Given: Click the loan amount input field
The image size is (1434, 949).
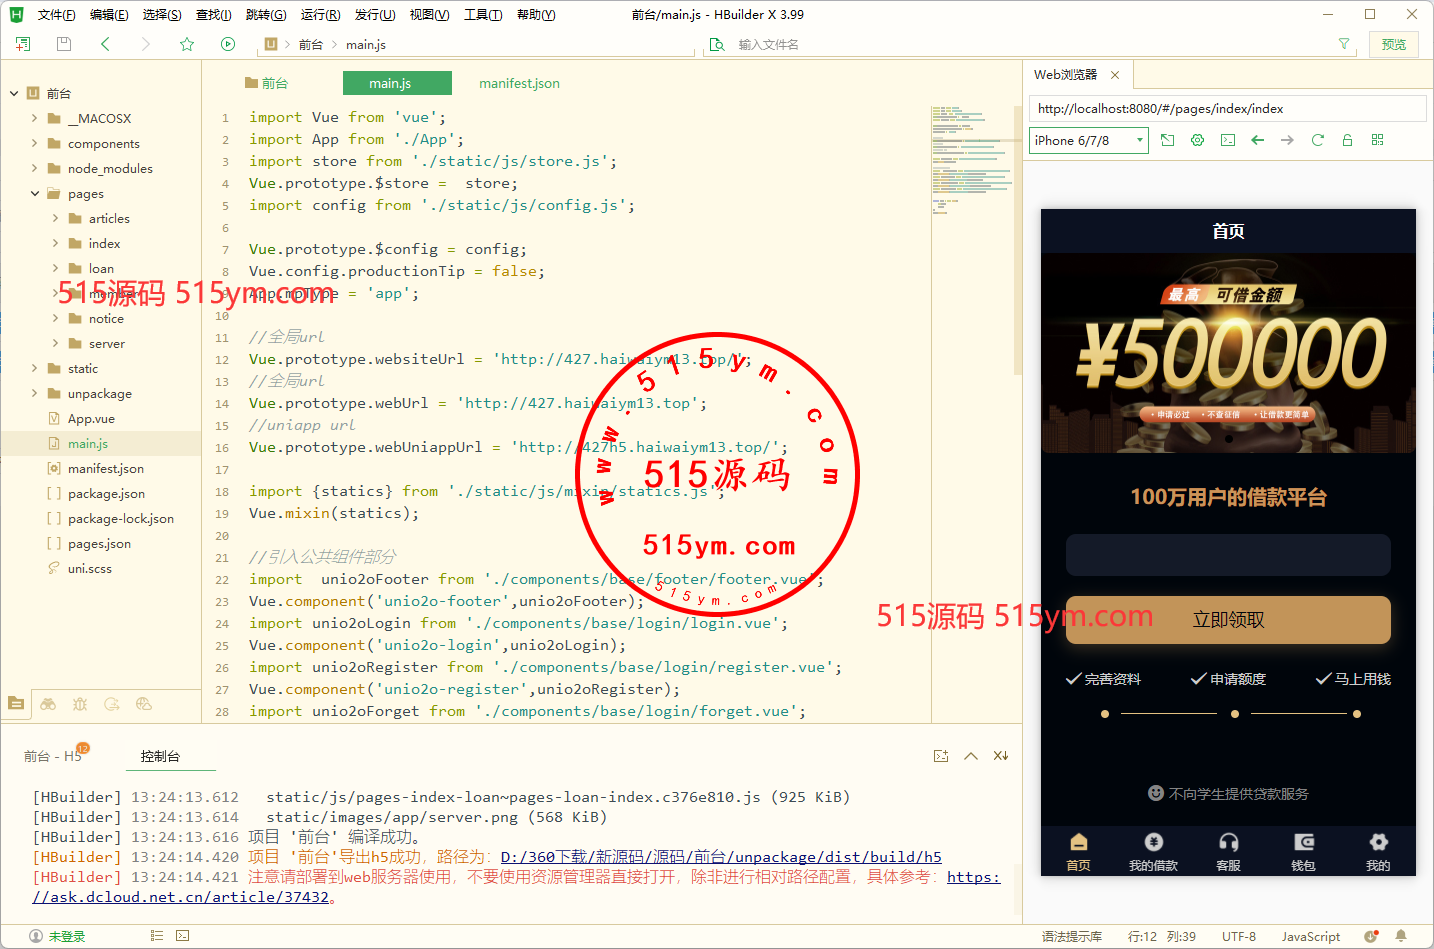Looking at the screenshot, I should (x=1228, y=555).
